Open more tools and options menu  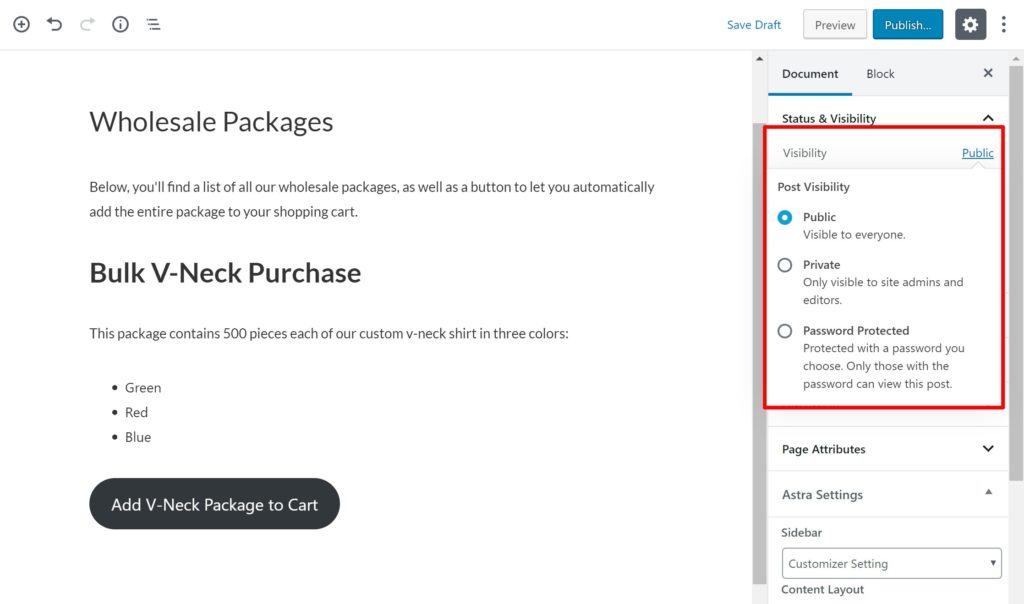click(x=1004, y=24)
